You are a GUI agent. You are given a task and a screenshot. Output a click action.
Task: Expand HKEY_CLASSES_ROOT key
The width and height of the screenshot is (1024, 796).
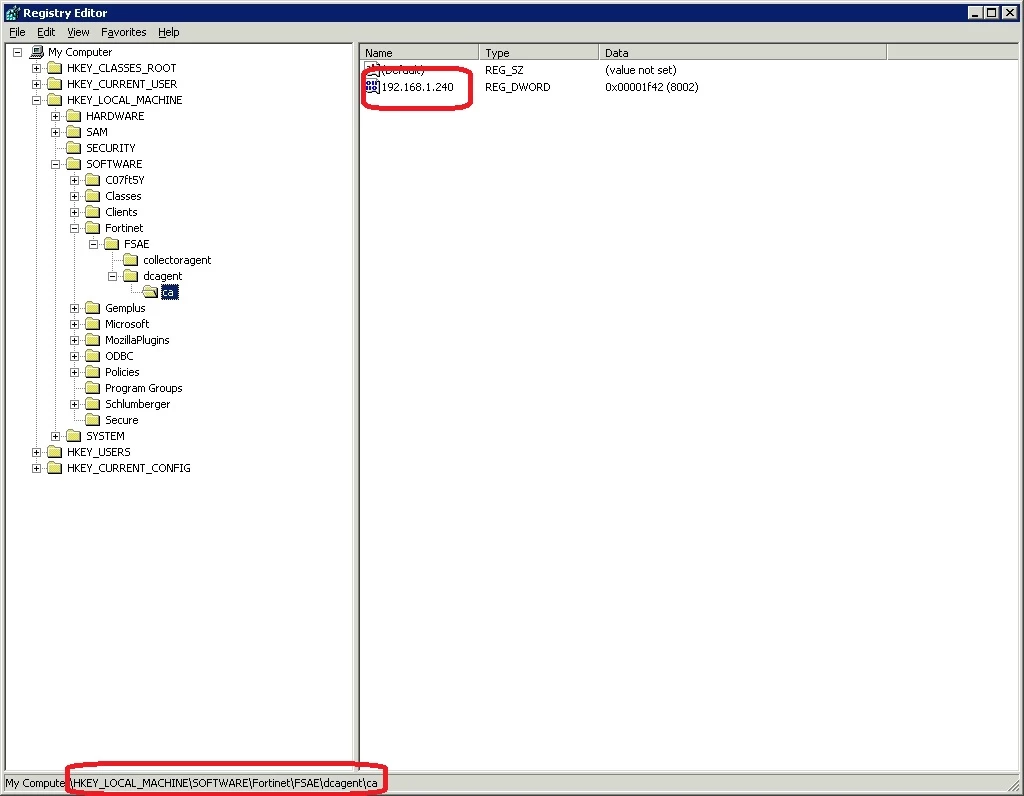coord(37,68)
